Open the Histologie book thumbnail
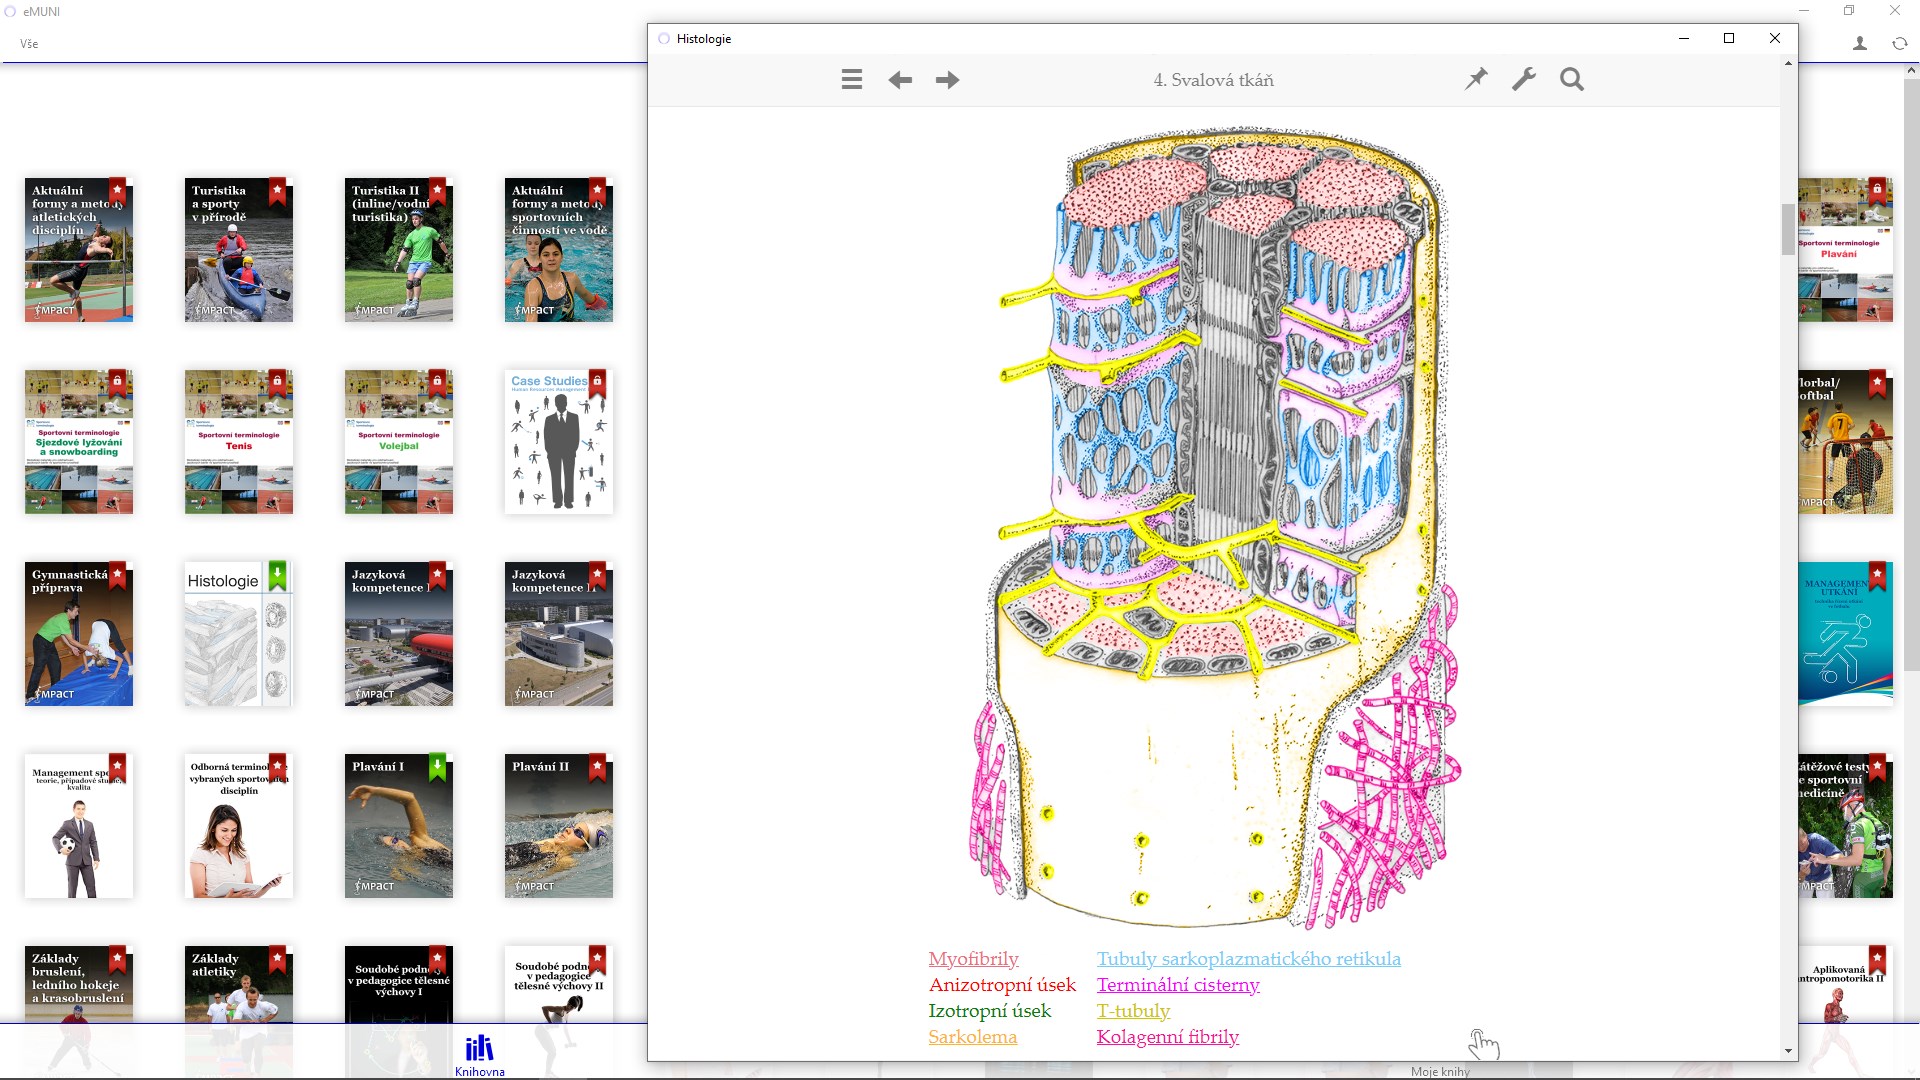The image size is (1920, 1080). pyautogui.click(x=238, y=634)
